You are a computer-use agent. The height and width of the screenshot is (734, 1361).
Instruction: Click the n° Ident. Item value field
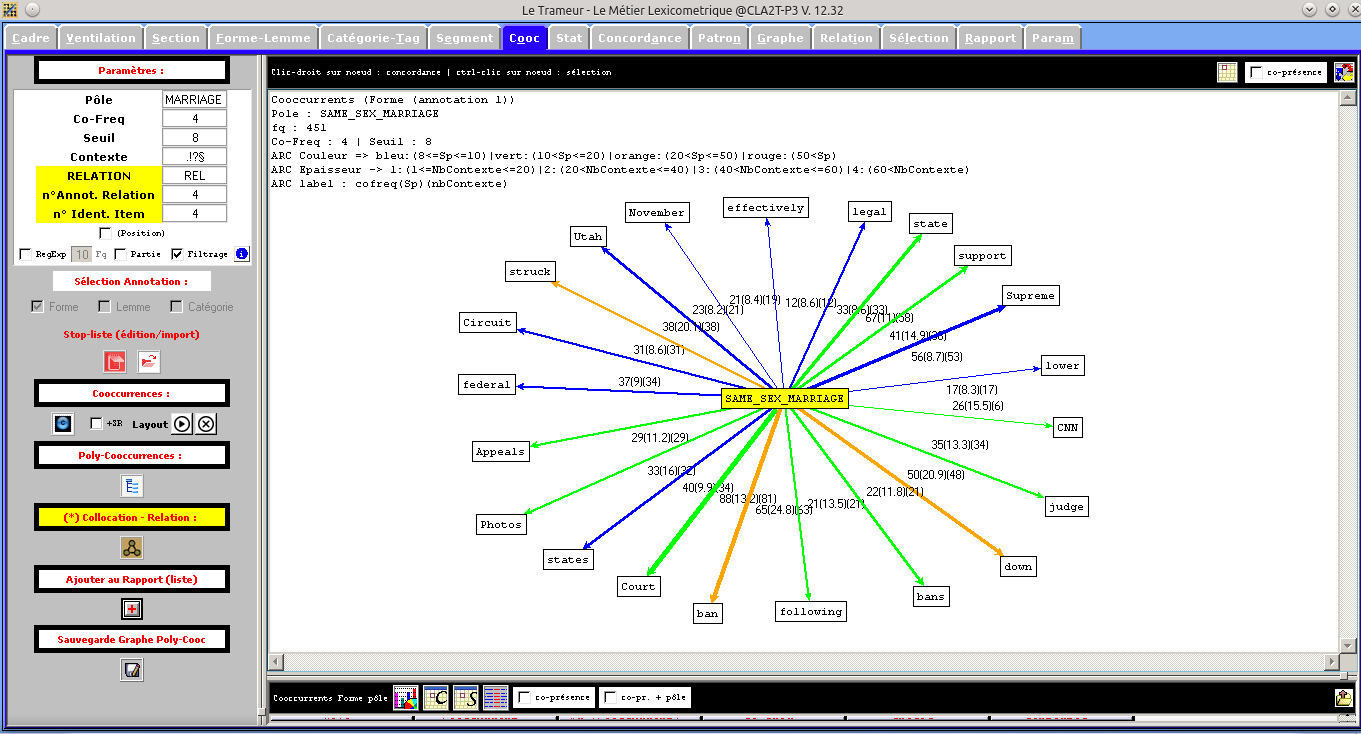pyautogui.click(x=194, y=214)
